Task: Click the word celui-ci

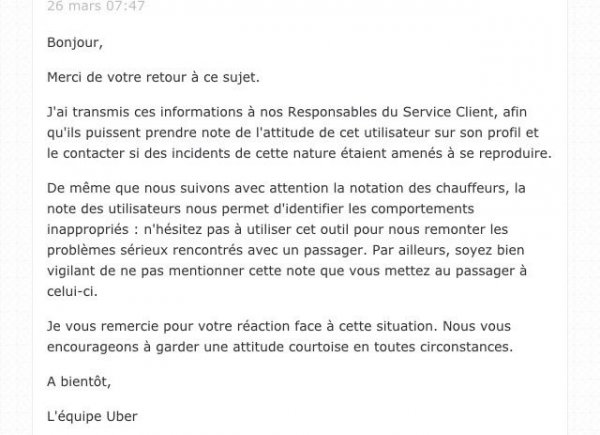Action: (72, 292)
